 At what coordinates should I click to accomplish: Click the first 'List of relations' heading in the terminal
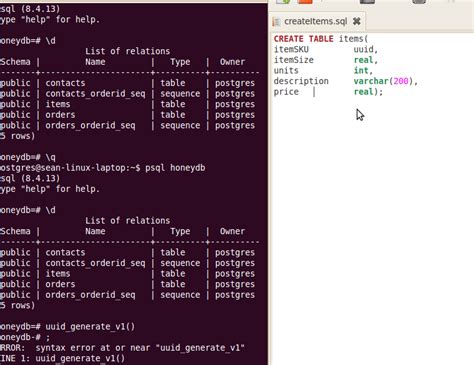pyautogui.click(x=127, y=51)
